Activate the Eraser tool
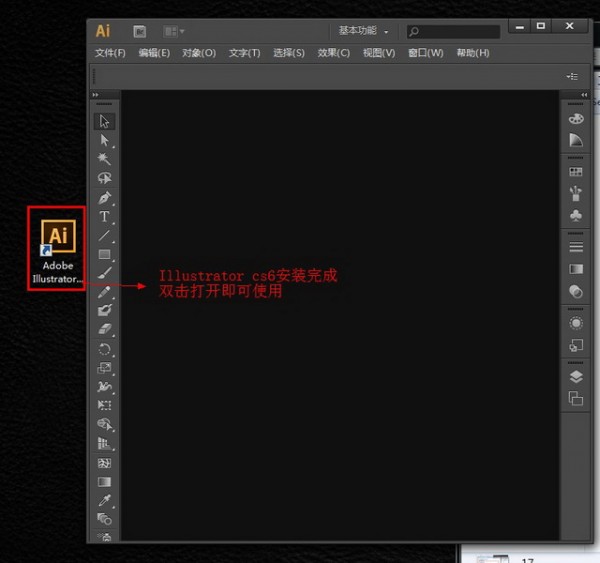600x563 pixels. coord(104,329)
